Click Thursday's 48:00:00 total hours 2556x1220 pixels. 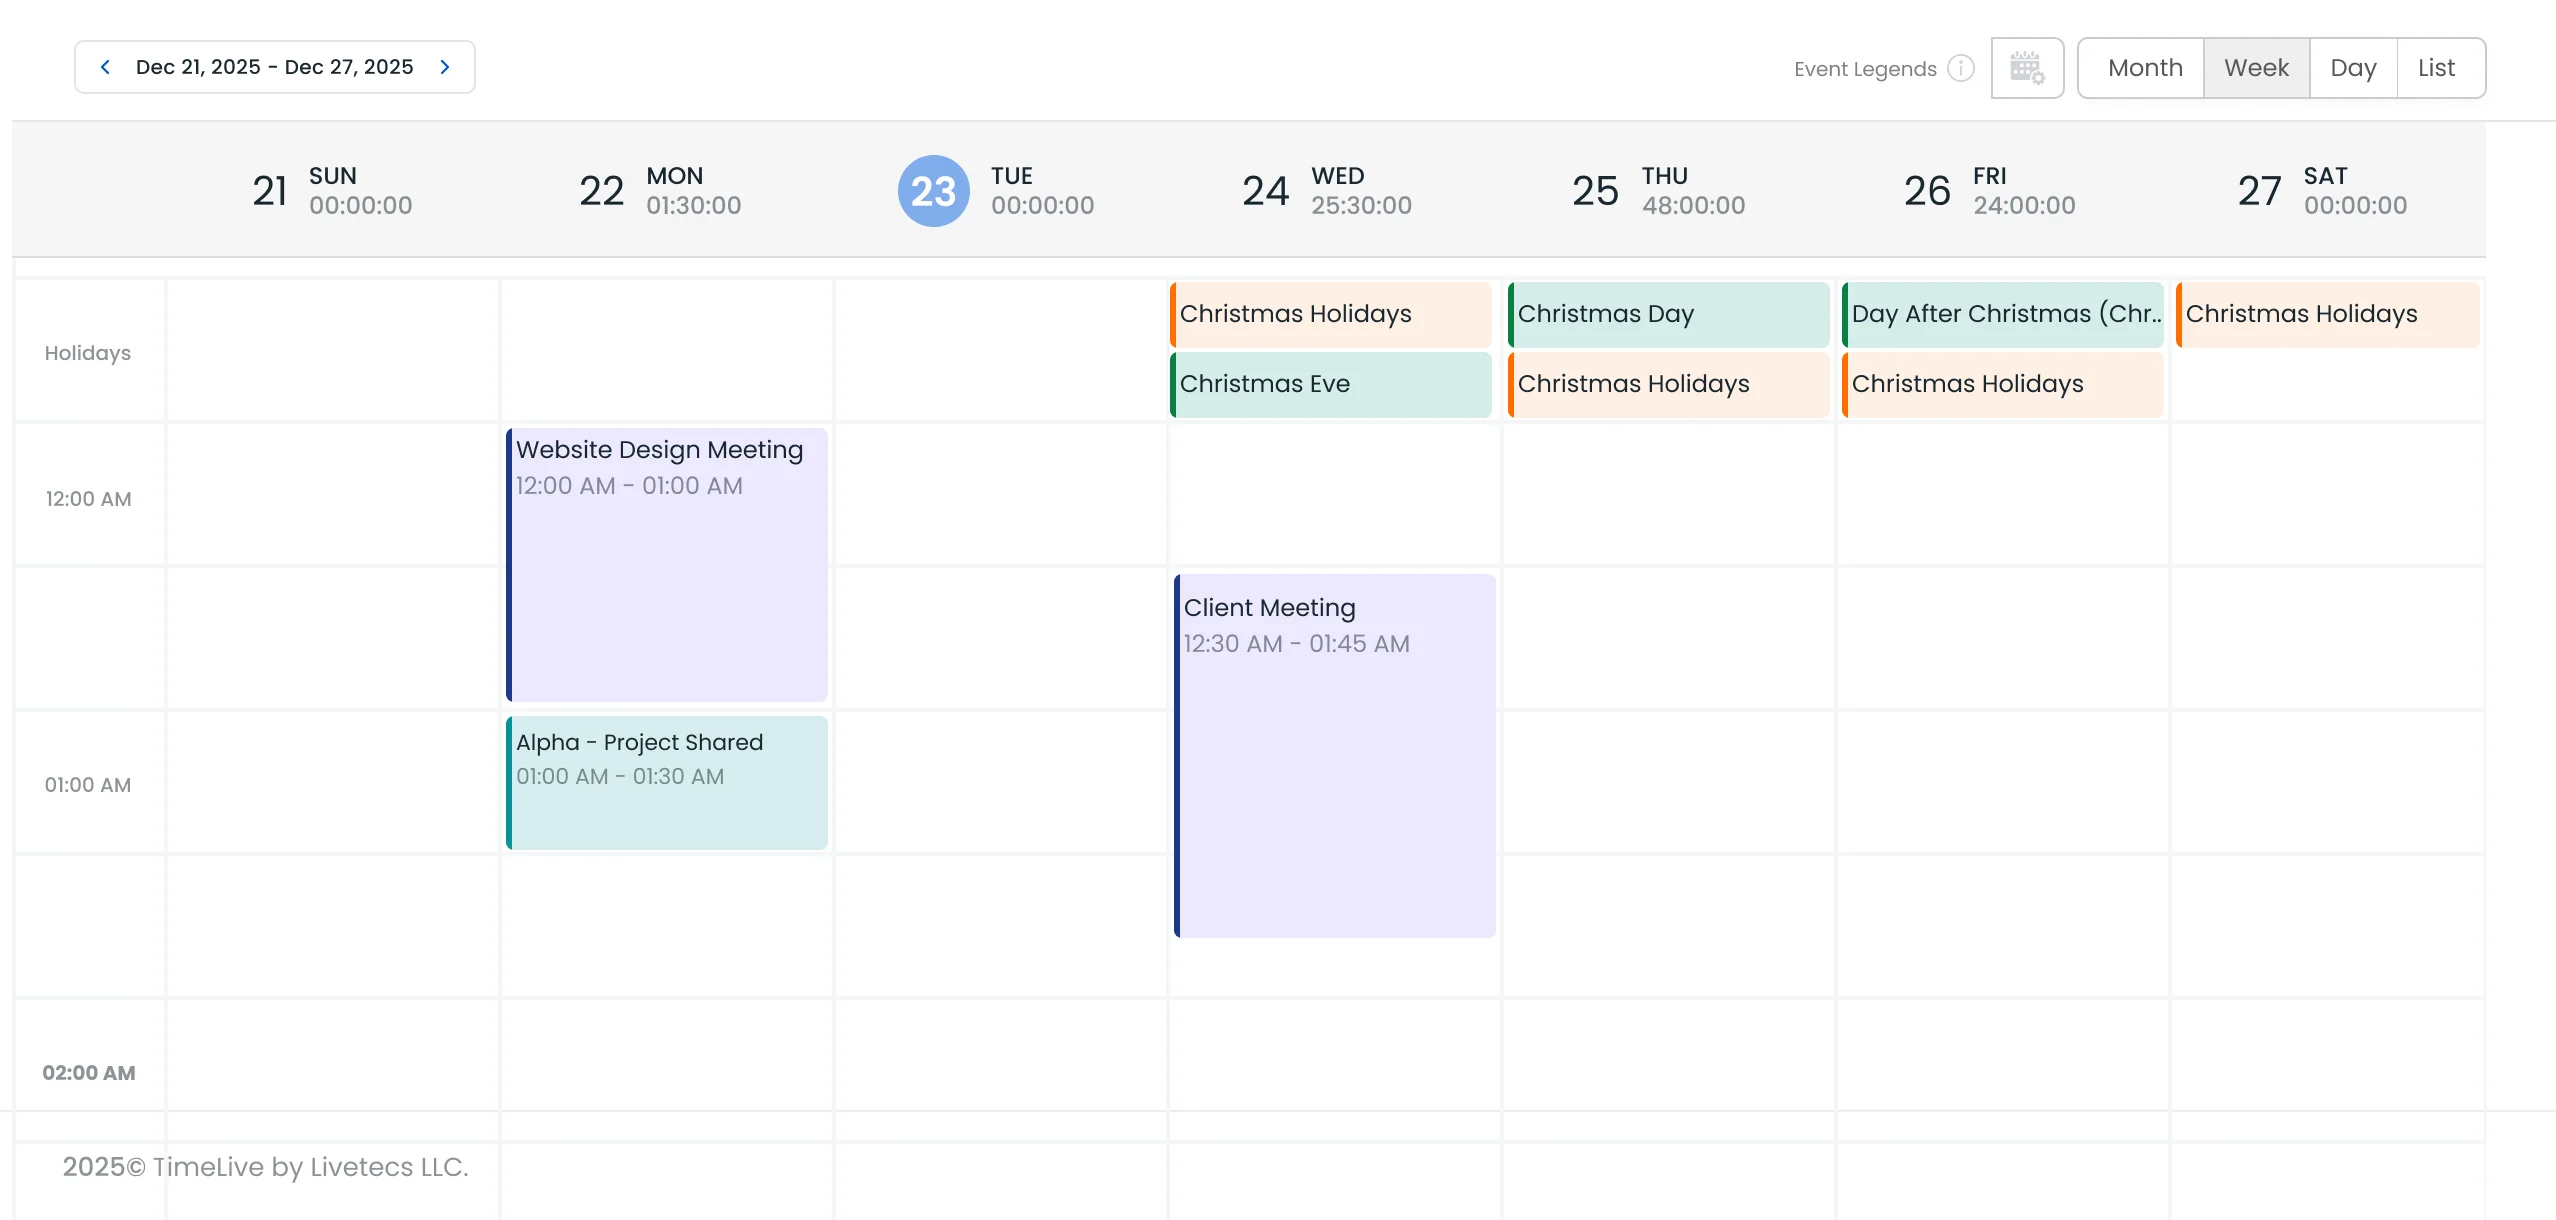tap(1693, 206)
